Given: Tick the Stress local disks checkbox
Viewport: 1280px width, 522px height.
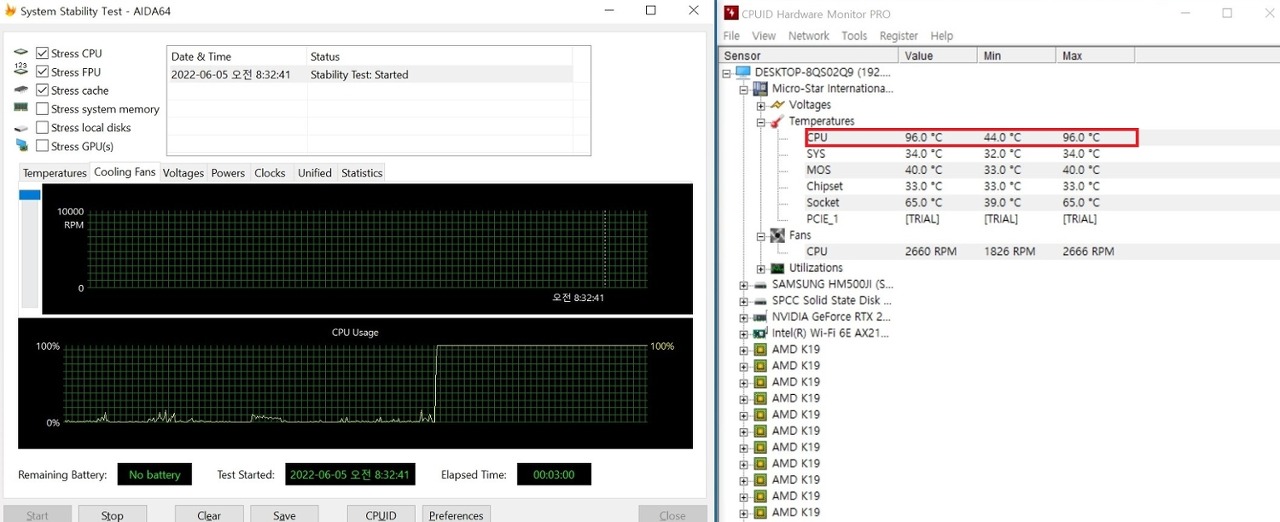Looking at the screenshot, I should 42,127.
